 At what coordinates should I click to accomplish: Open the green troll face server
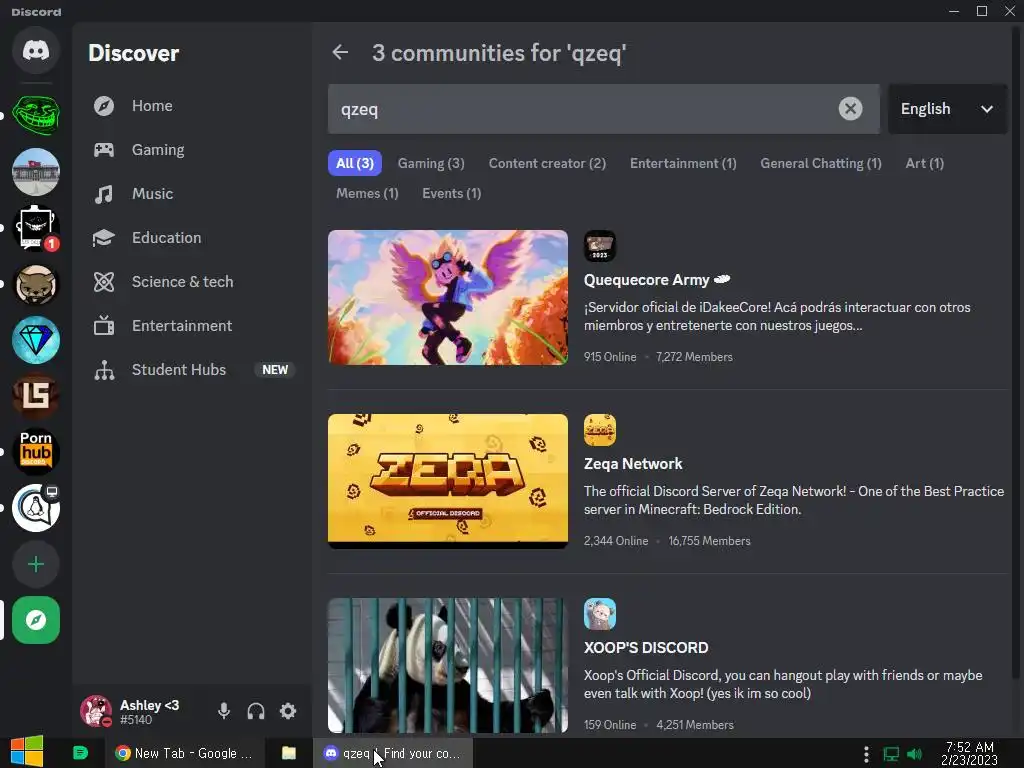click(x=36, y=115)
